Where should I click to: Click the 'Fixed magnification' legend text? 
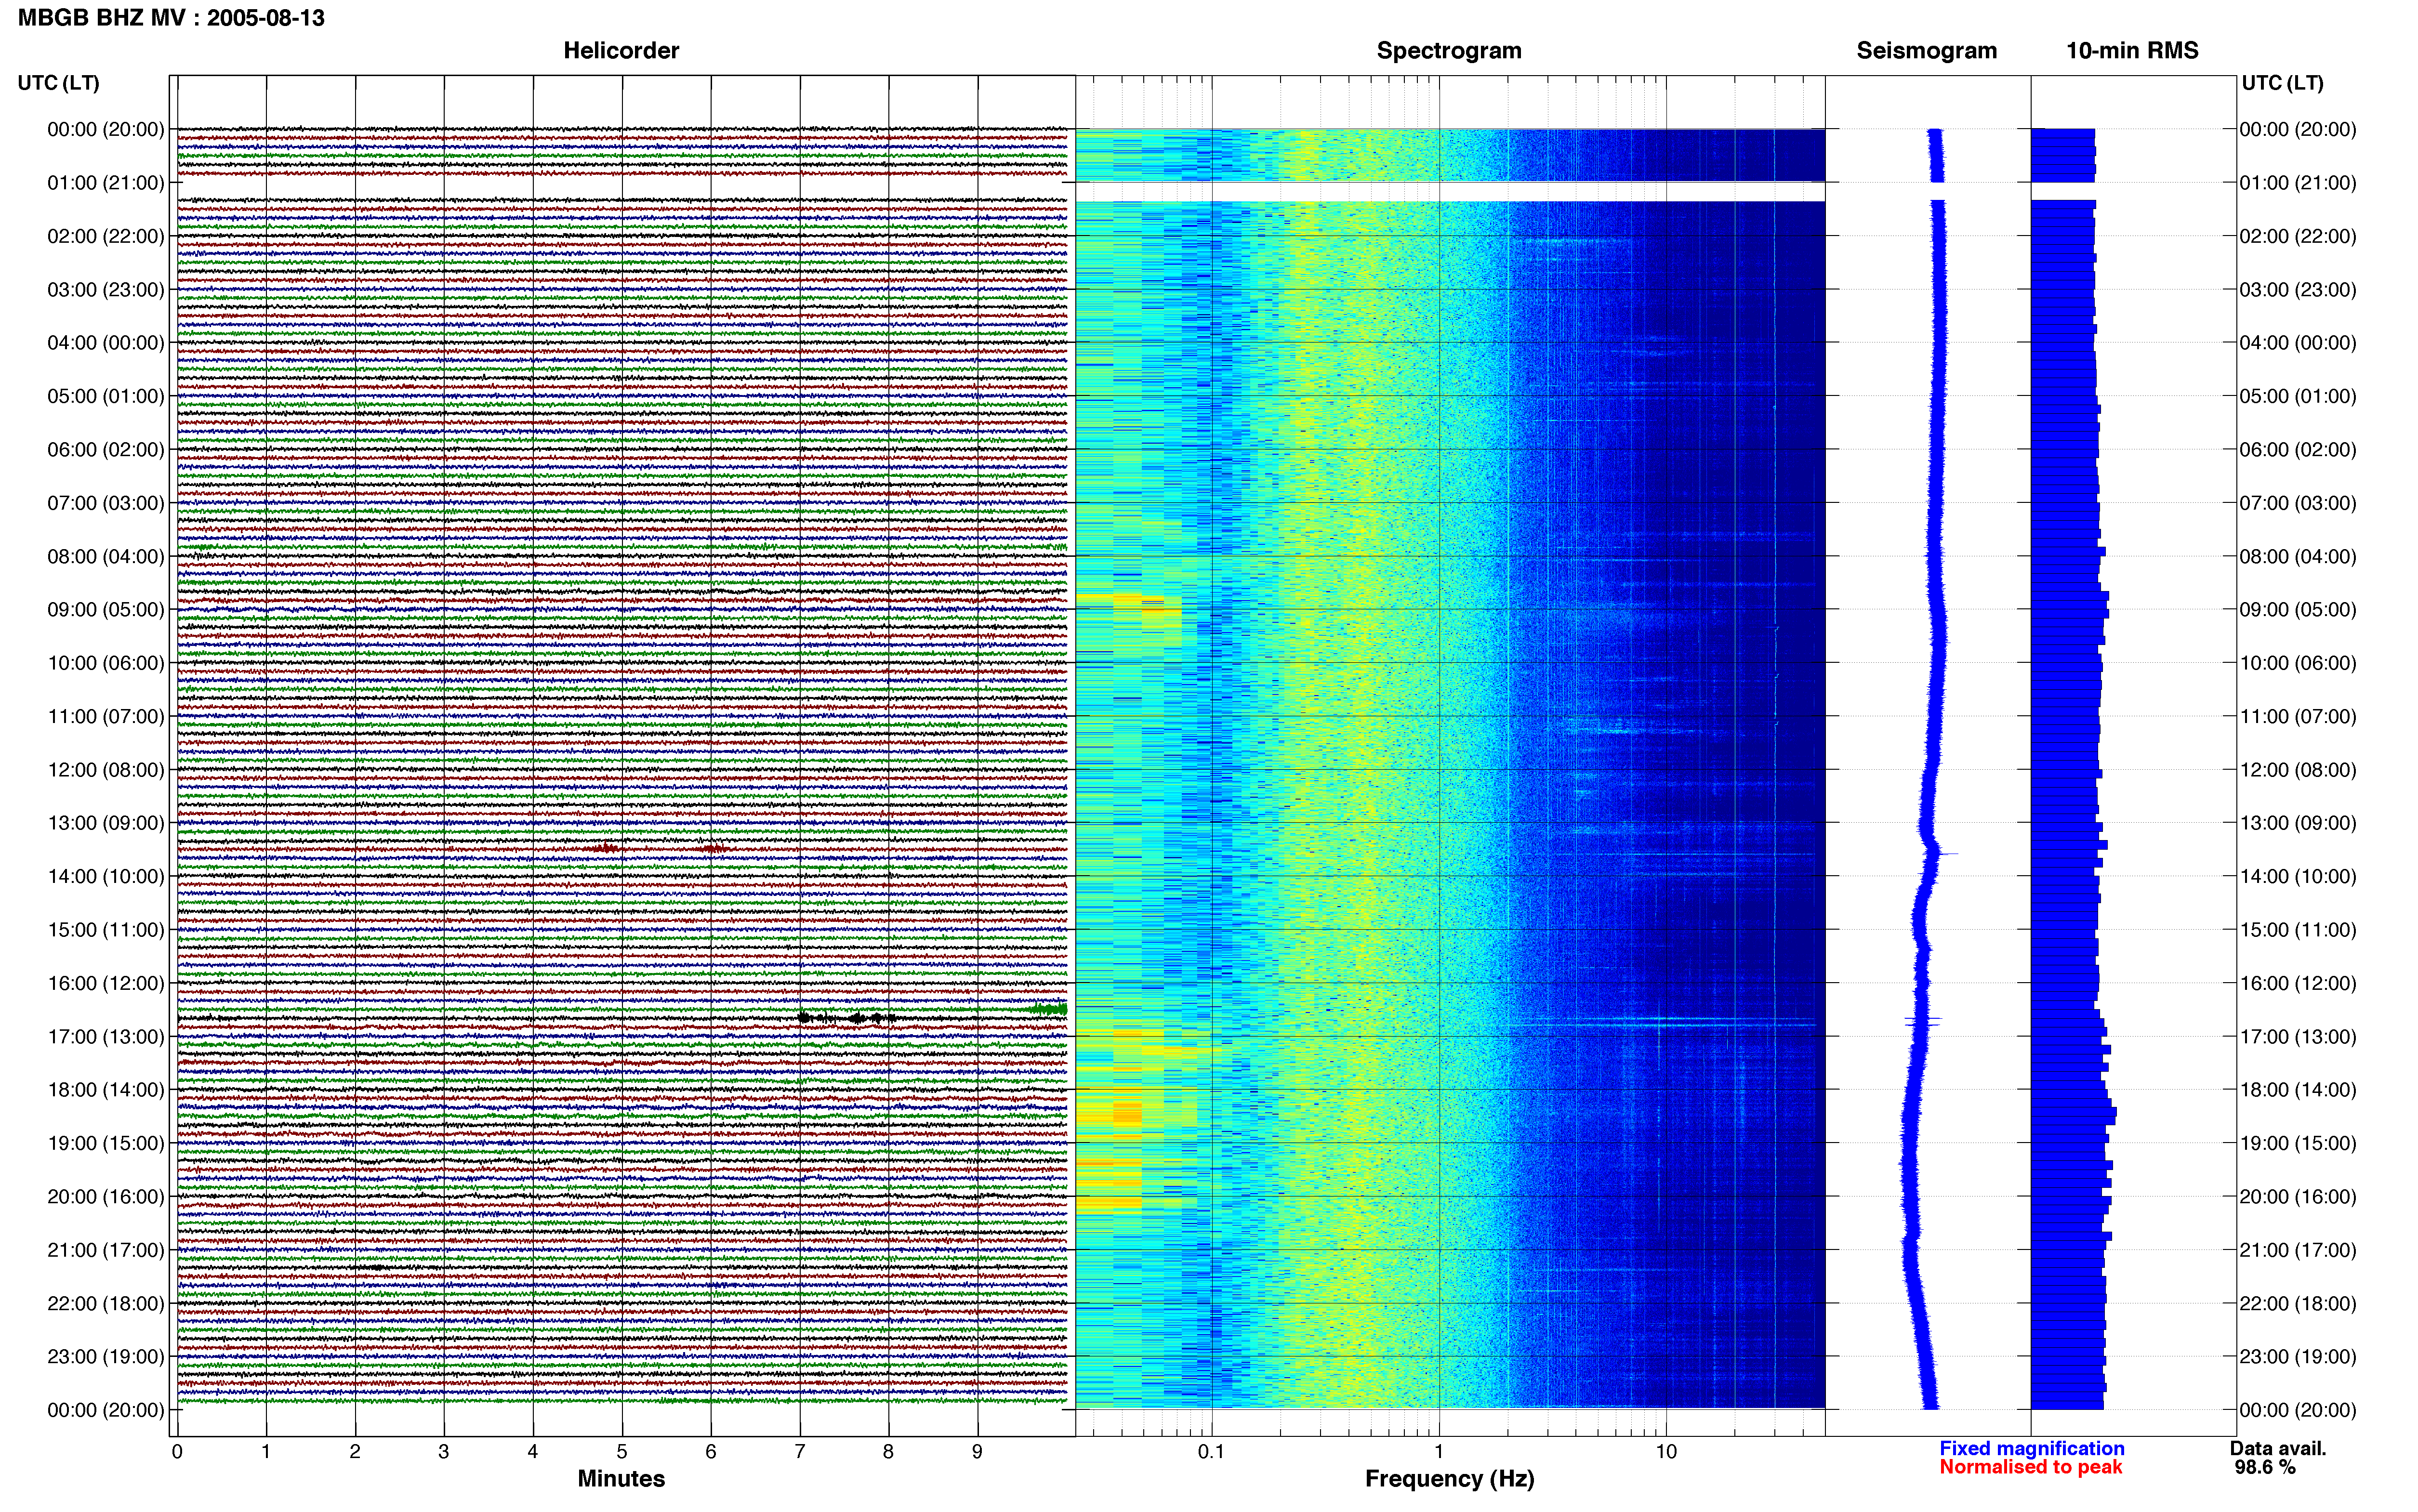pos(2031,1448)
